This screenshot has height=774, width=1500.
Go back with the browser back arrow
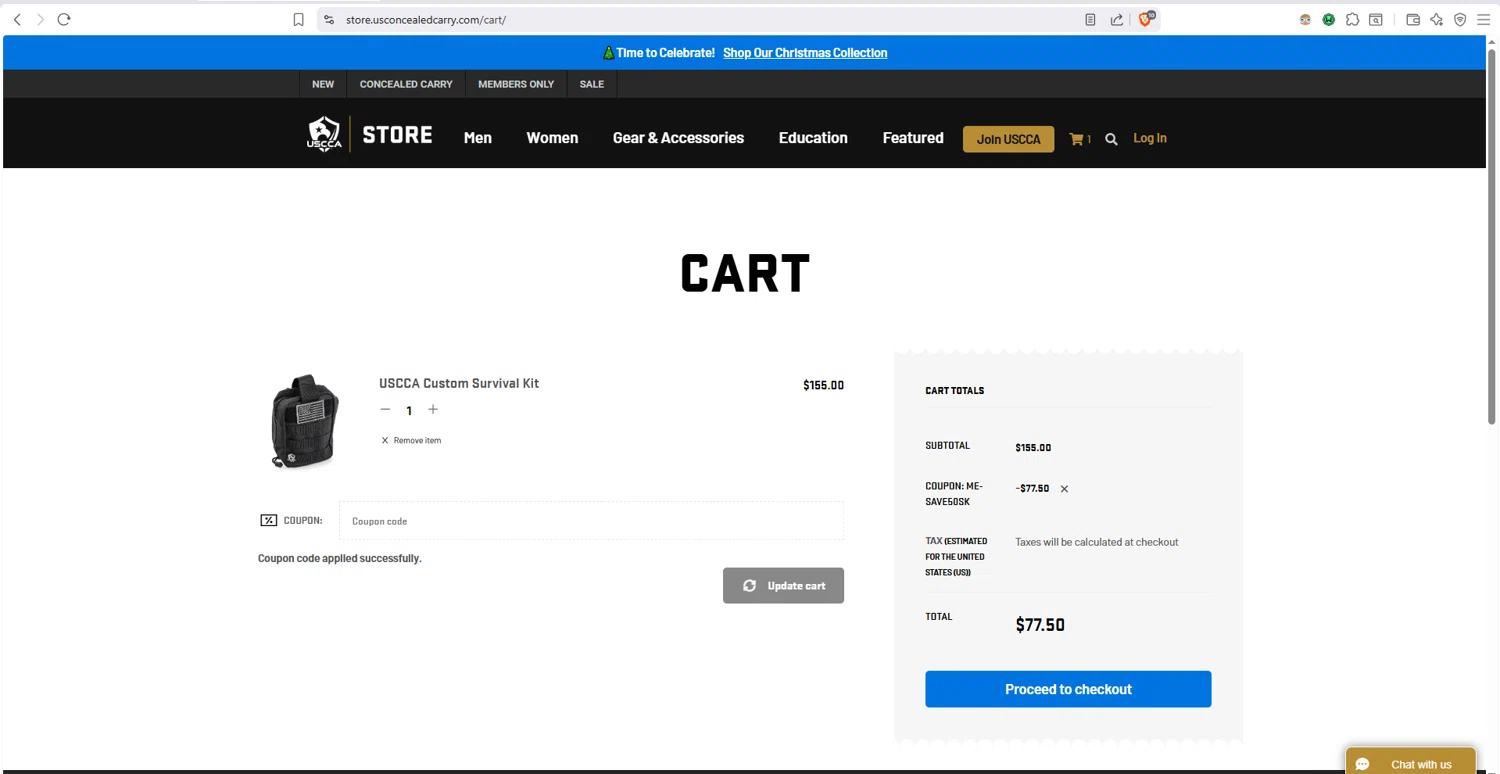click(17, 19)
